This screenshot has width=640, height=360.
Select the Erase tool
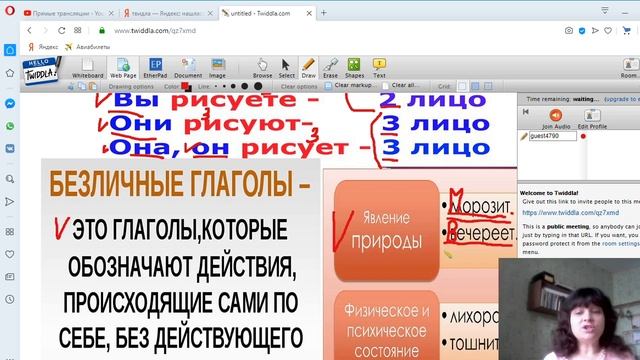click(330, 68)
